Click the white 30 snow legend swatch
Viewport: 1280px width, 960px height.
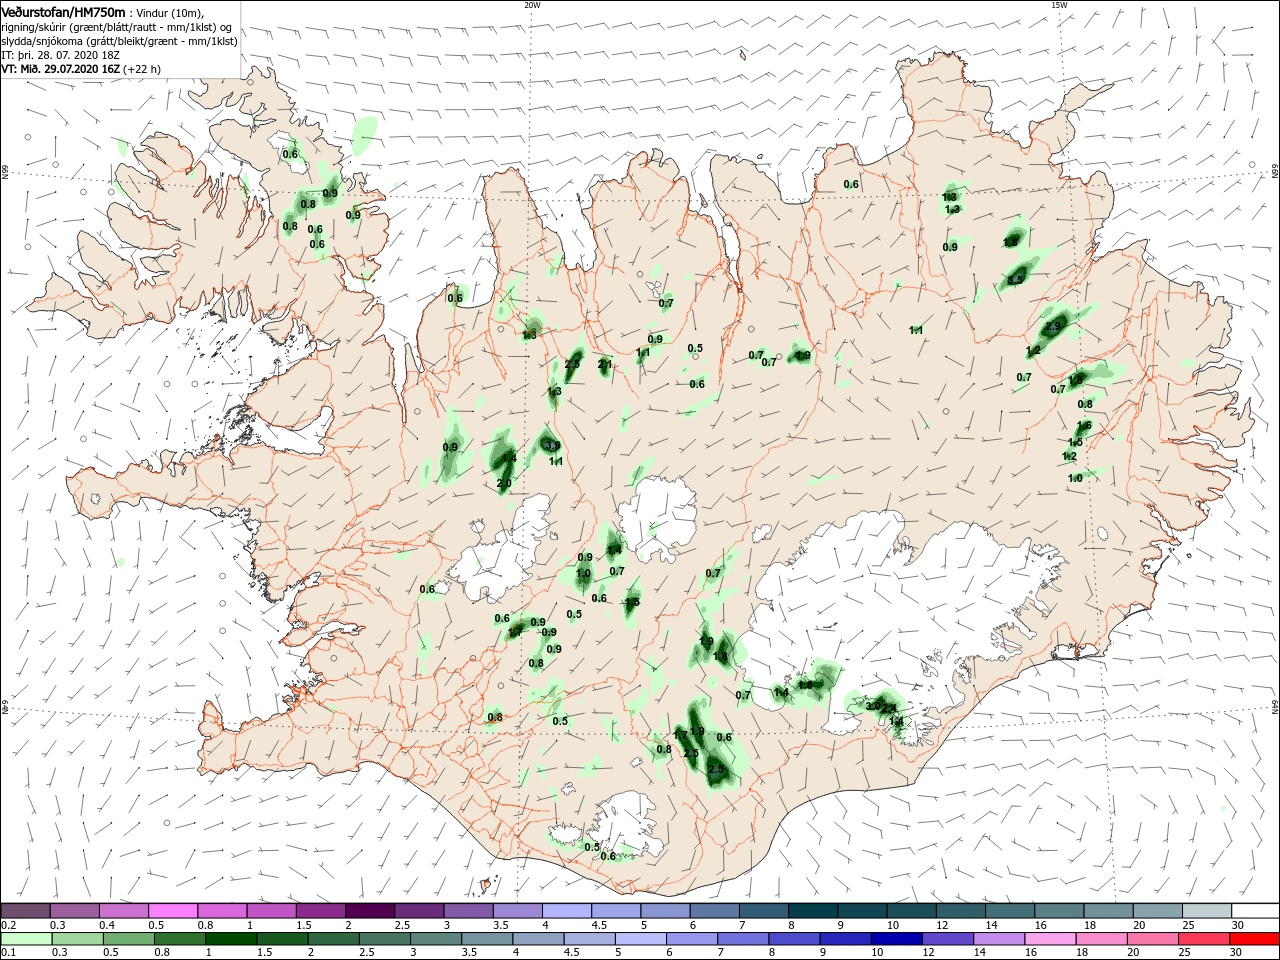coord(1254,911)
